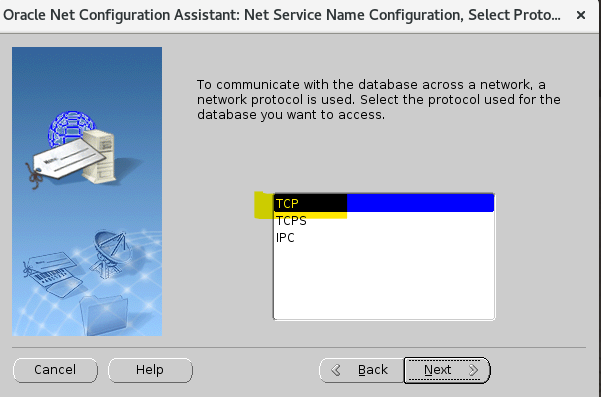Select the TCP protocol in the list

pyautogui.click(x=384, y=203)
